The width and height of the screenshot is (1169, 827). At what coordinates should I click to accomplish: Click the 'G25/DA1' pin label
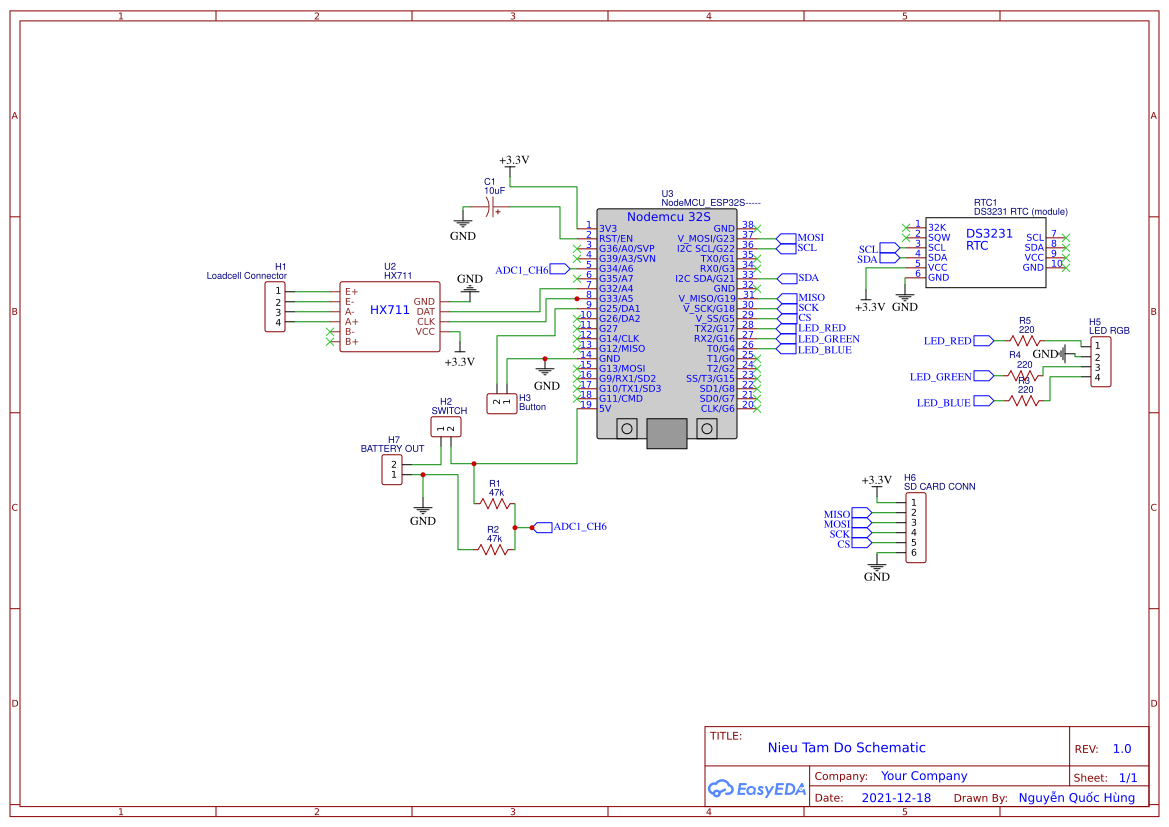click(x=620, y=308)
